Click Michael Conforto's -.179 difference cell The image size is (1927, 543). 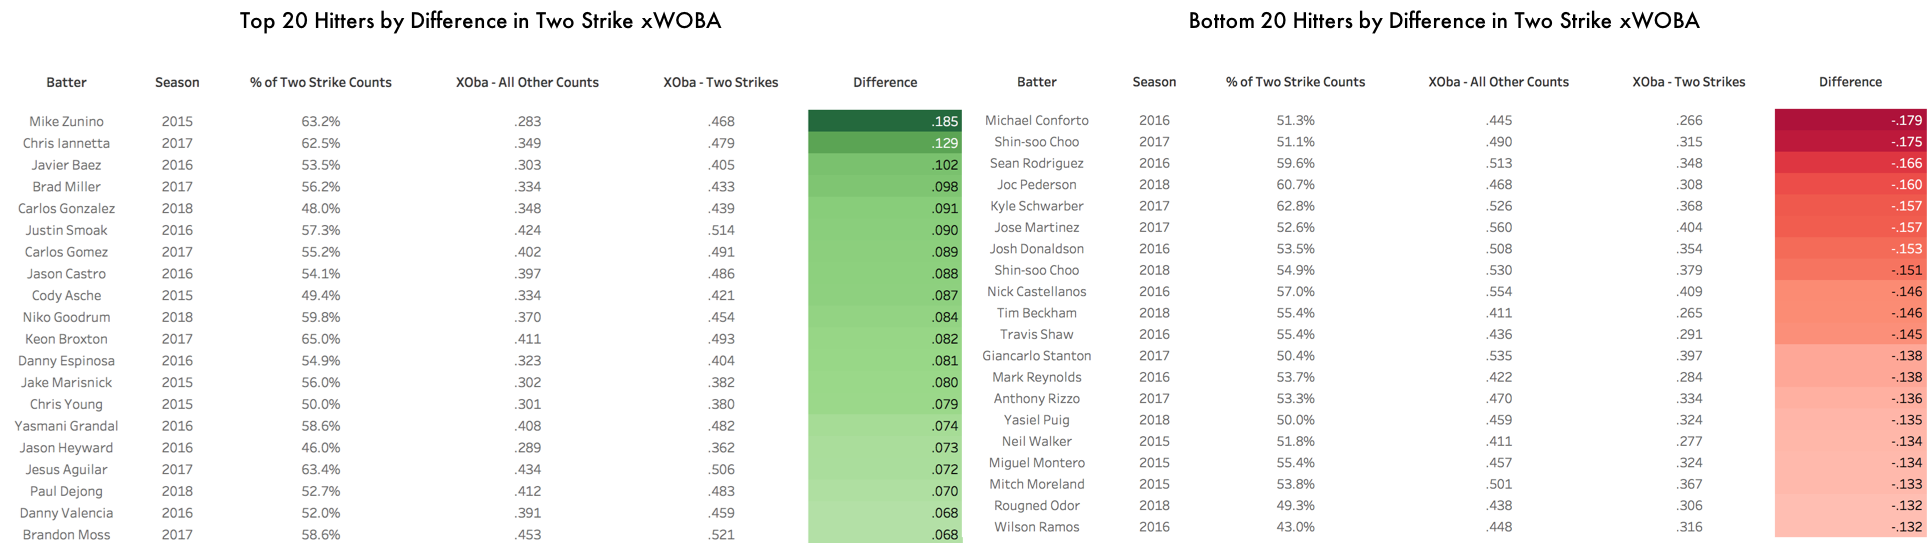(x=1850, y=120)
